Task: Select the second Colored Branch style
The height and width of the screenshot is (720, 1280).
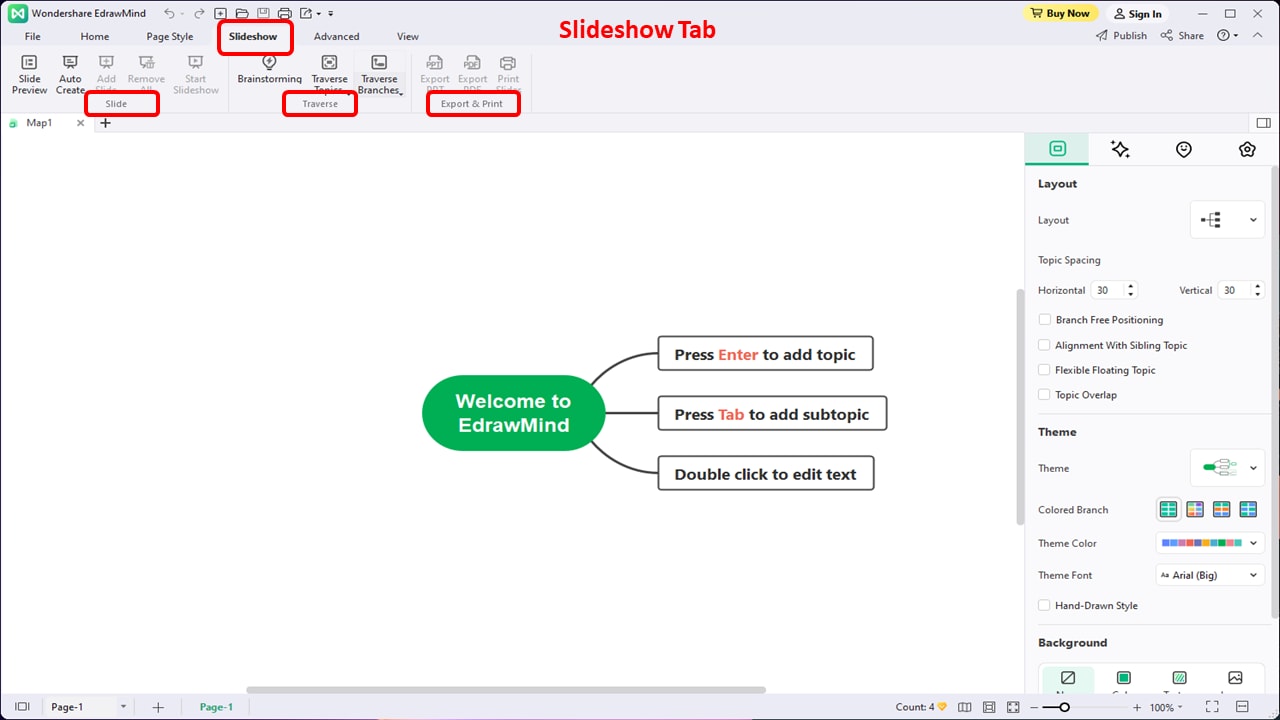Action: [x=1195, y=510]
